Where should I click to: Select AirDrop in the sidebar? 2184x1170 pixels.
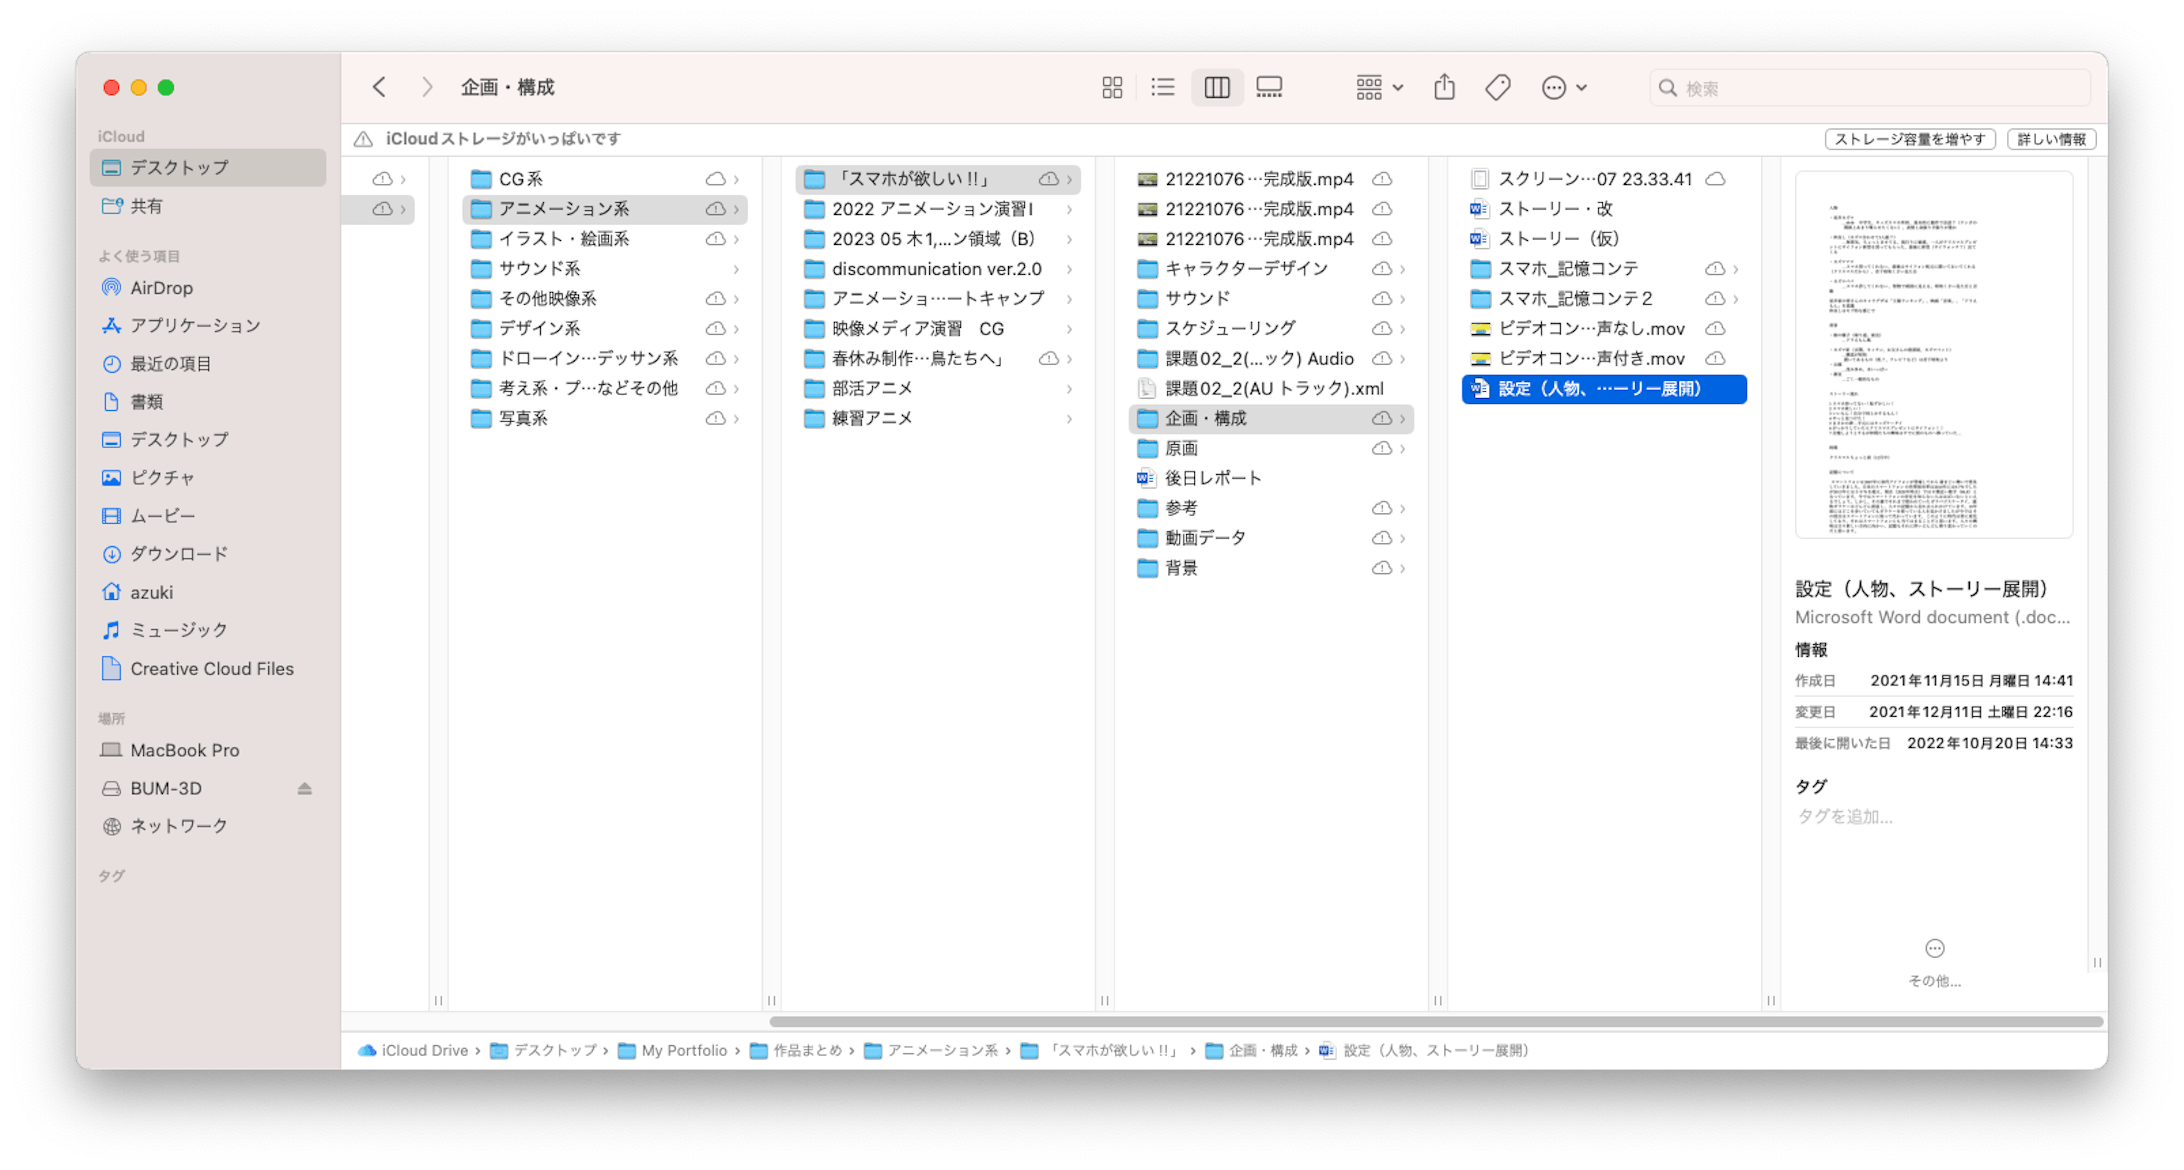coord(161,287)
